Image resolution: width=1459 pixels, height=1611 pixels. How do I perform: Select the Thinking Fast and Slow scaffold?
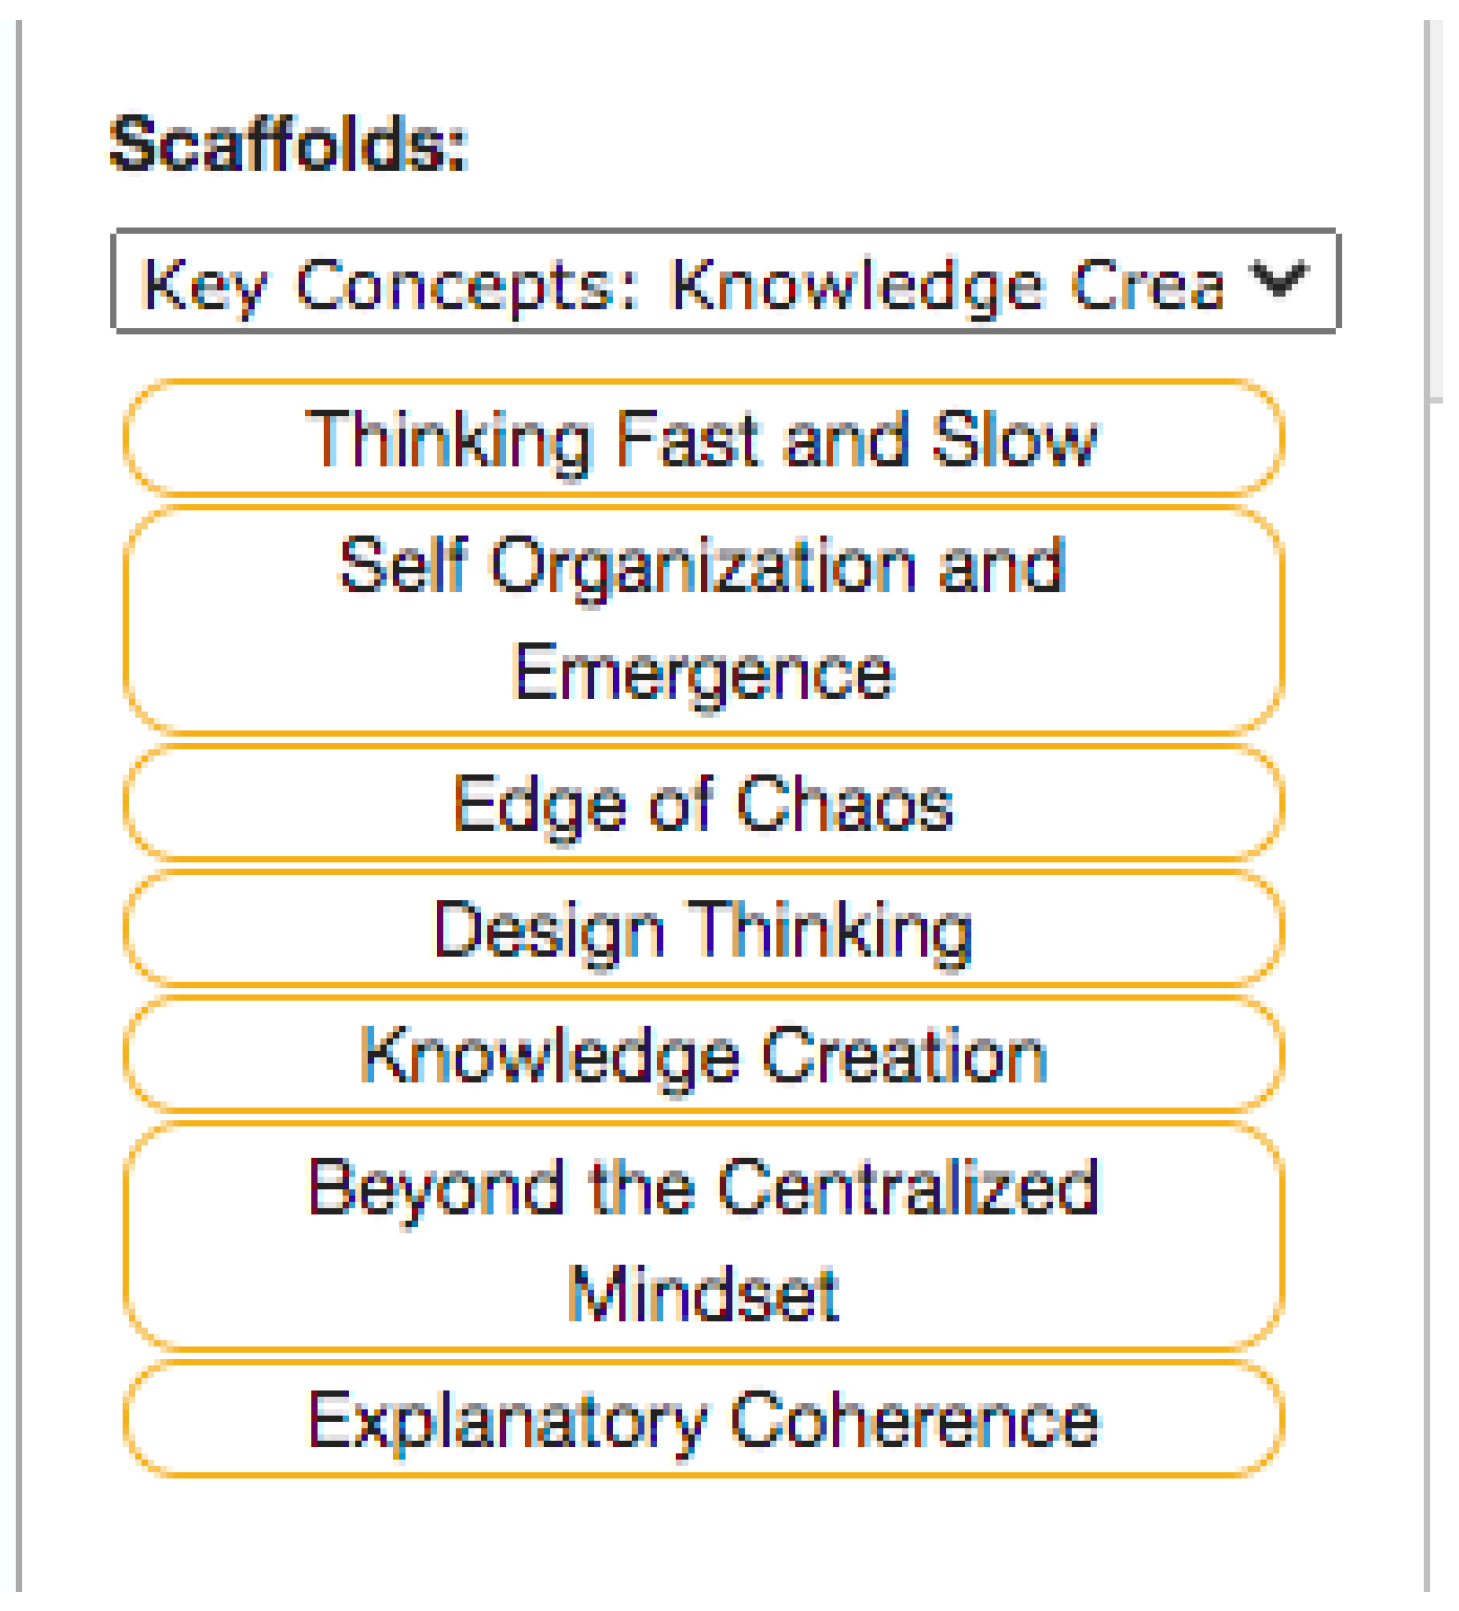coord(703,438)
